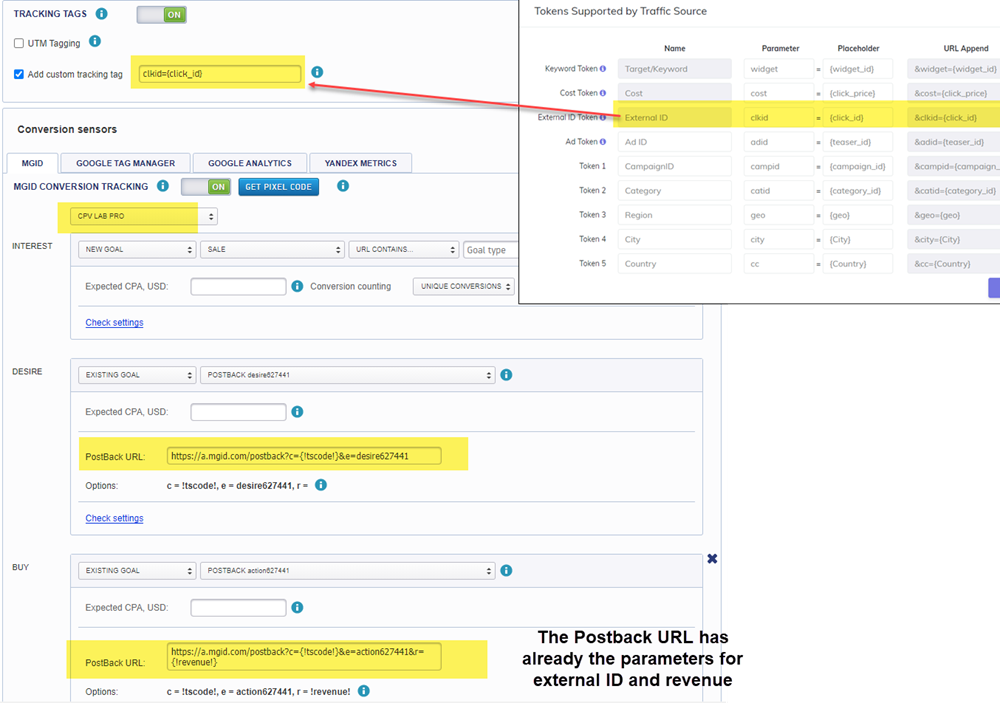Open the MGID CONVERSION TRACKING info icon

tap(162, 186)
